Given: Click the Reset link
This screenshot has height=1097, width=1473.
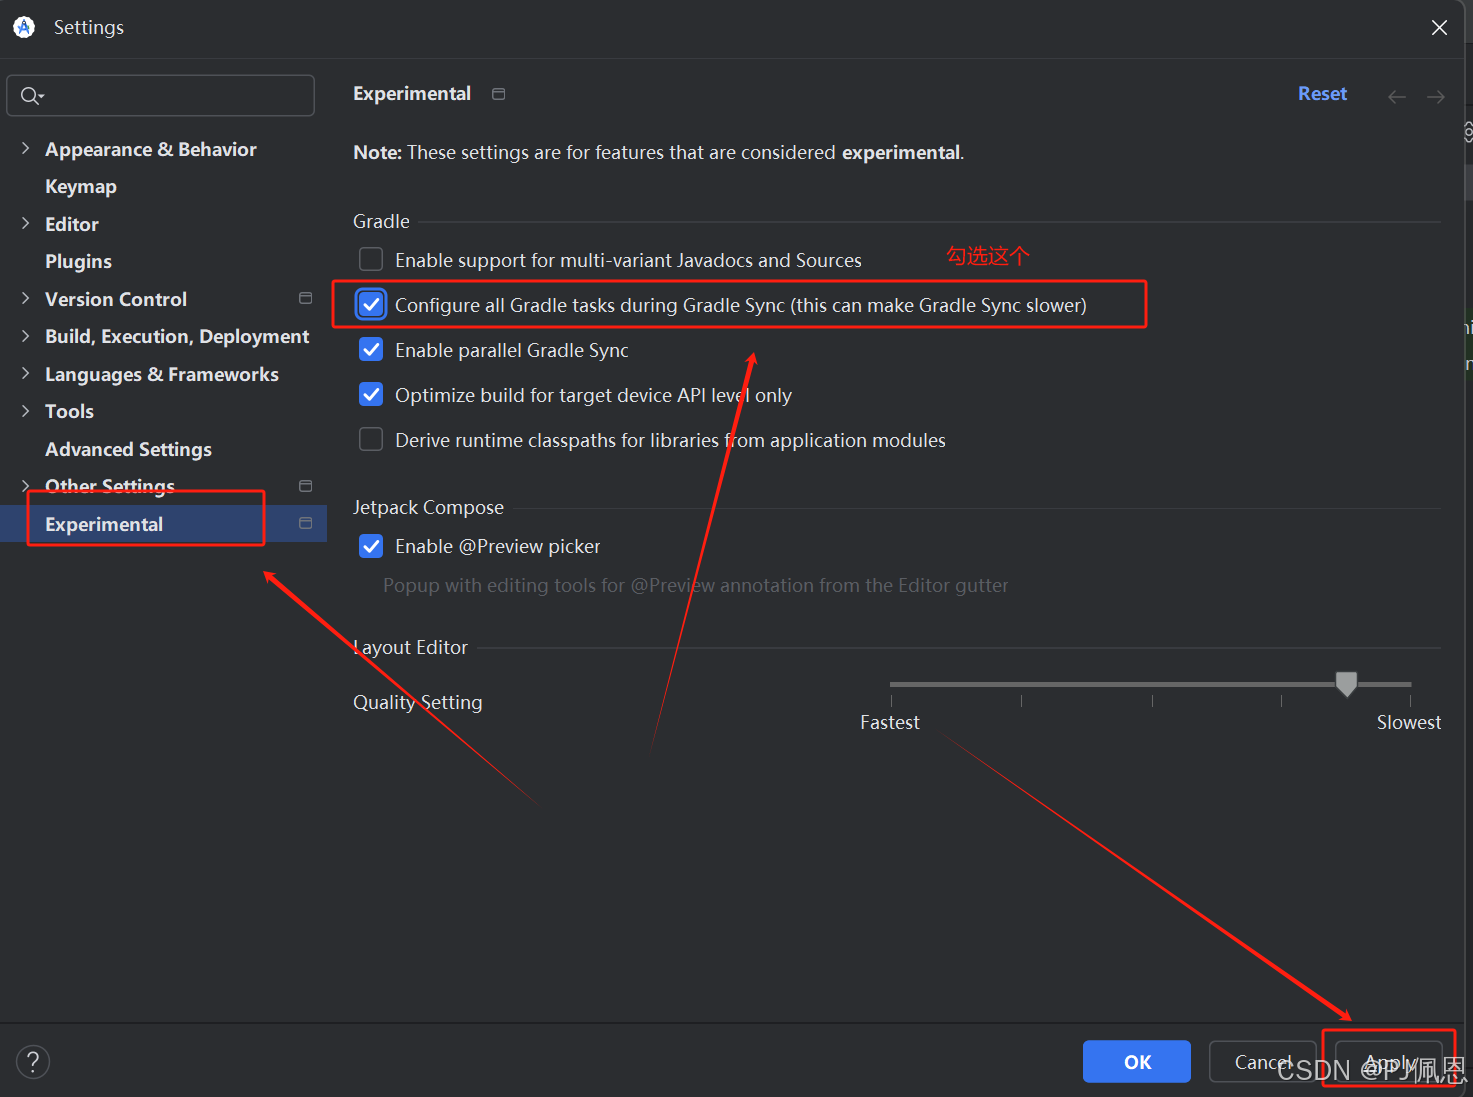Looking at the screenshot, I should pyautogui.click(x=1322, y=93).
